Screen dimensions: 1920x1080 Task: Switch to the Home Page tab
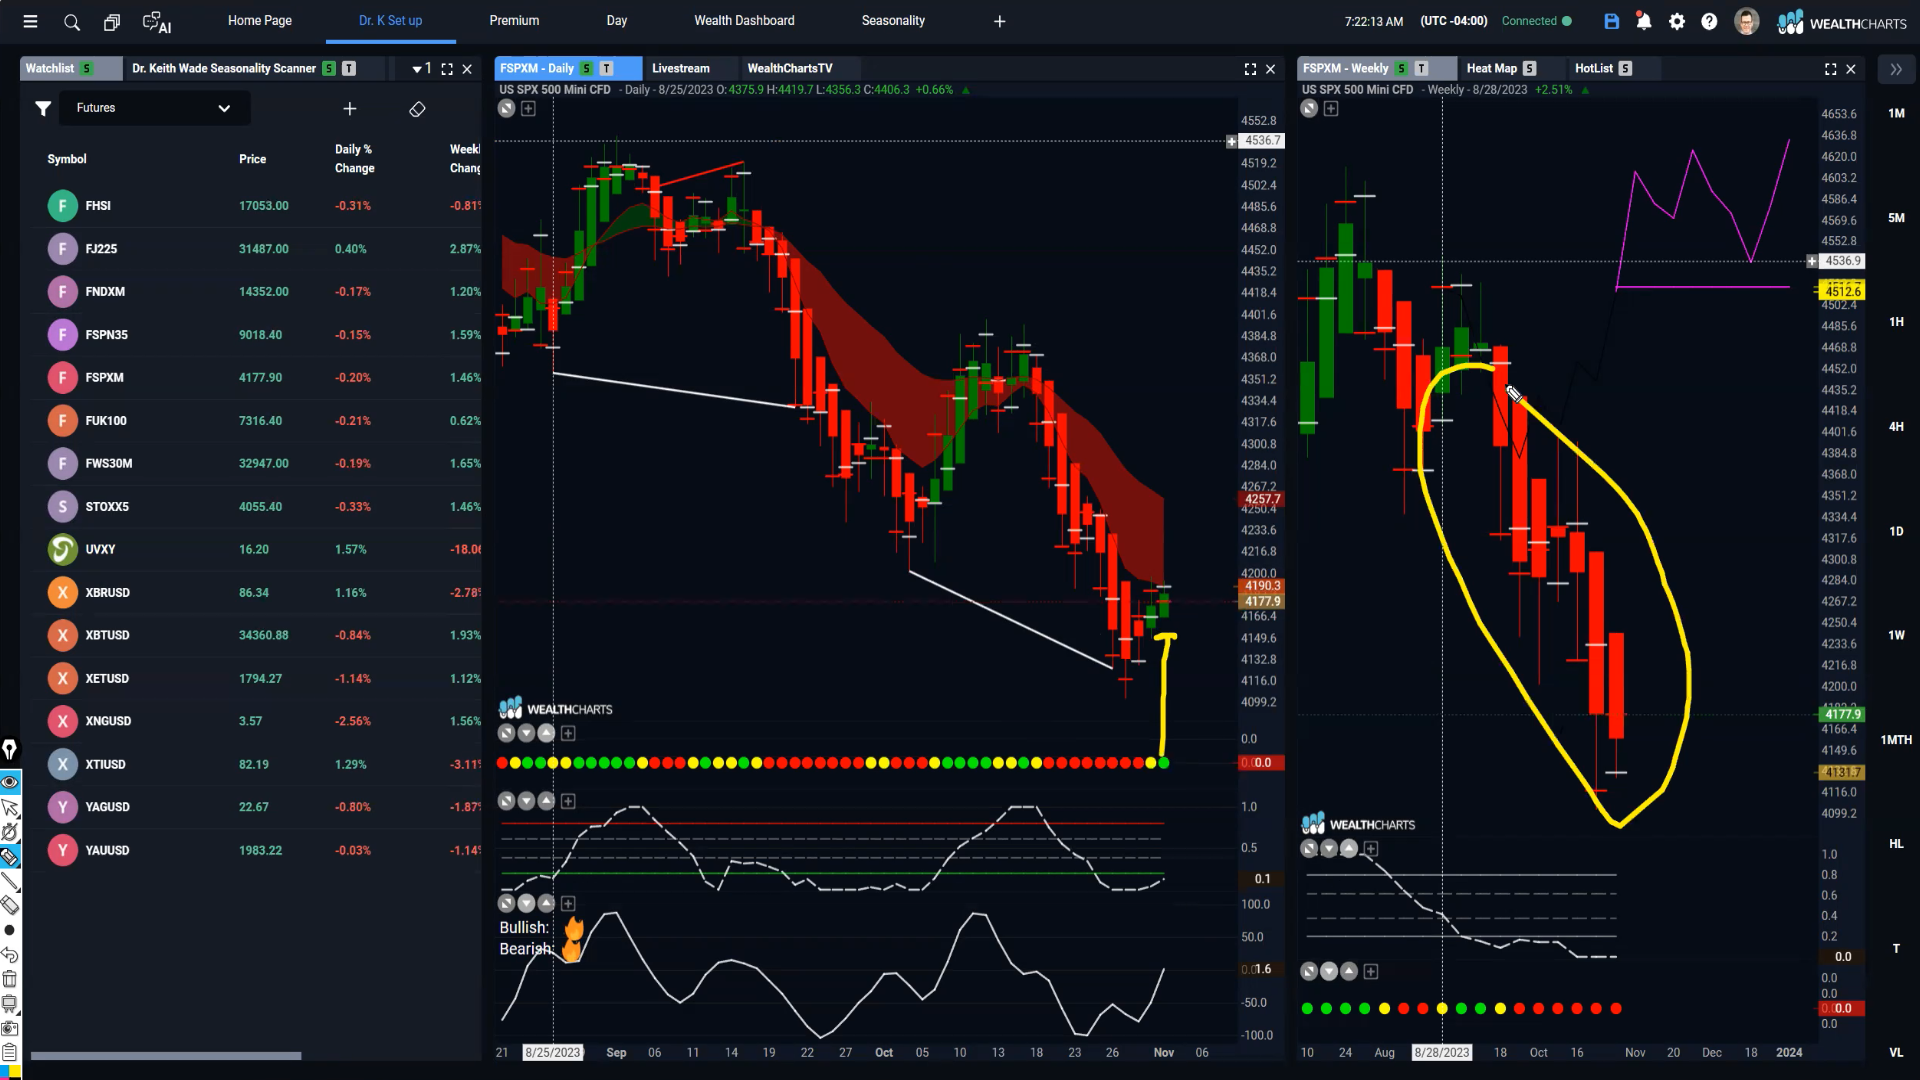260,21
